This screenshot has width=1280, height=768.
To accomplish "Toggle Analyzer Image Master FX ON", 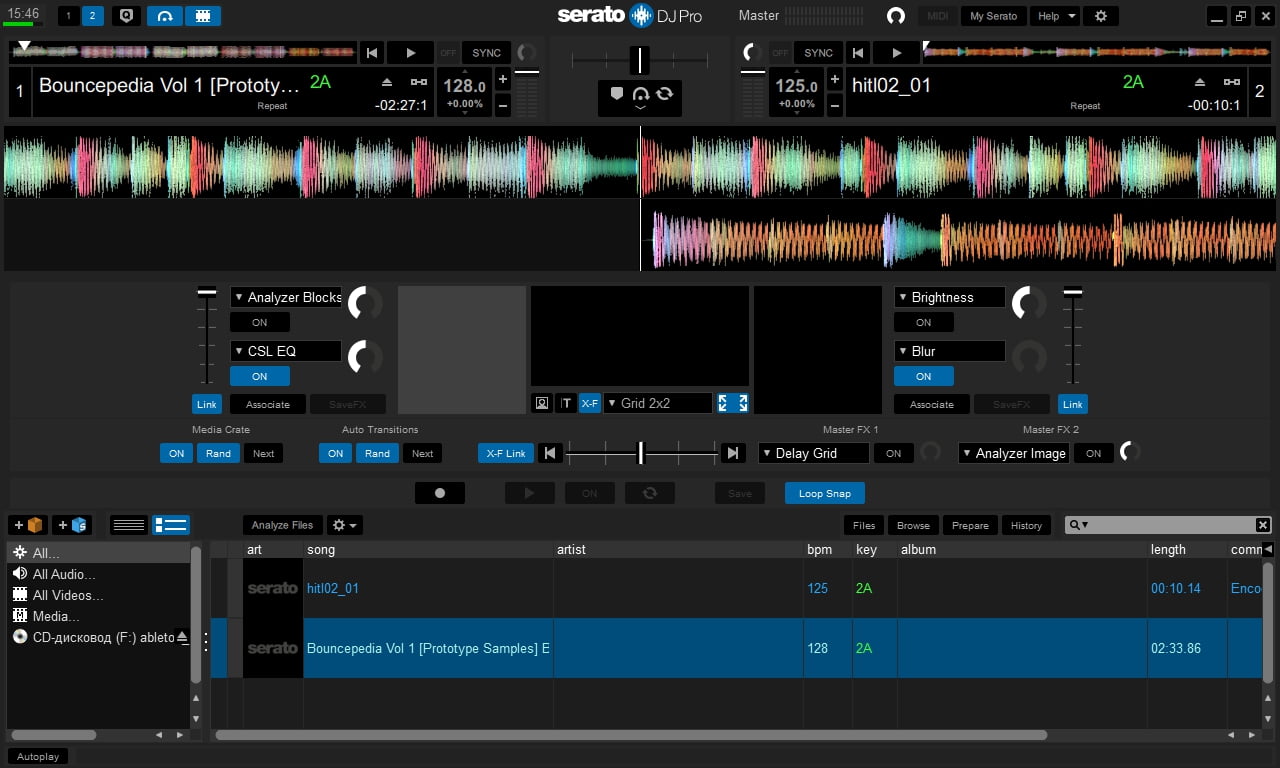I will 1094,453.
